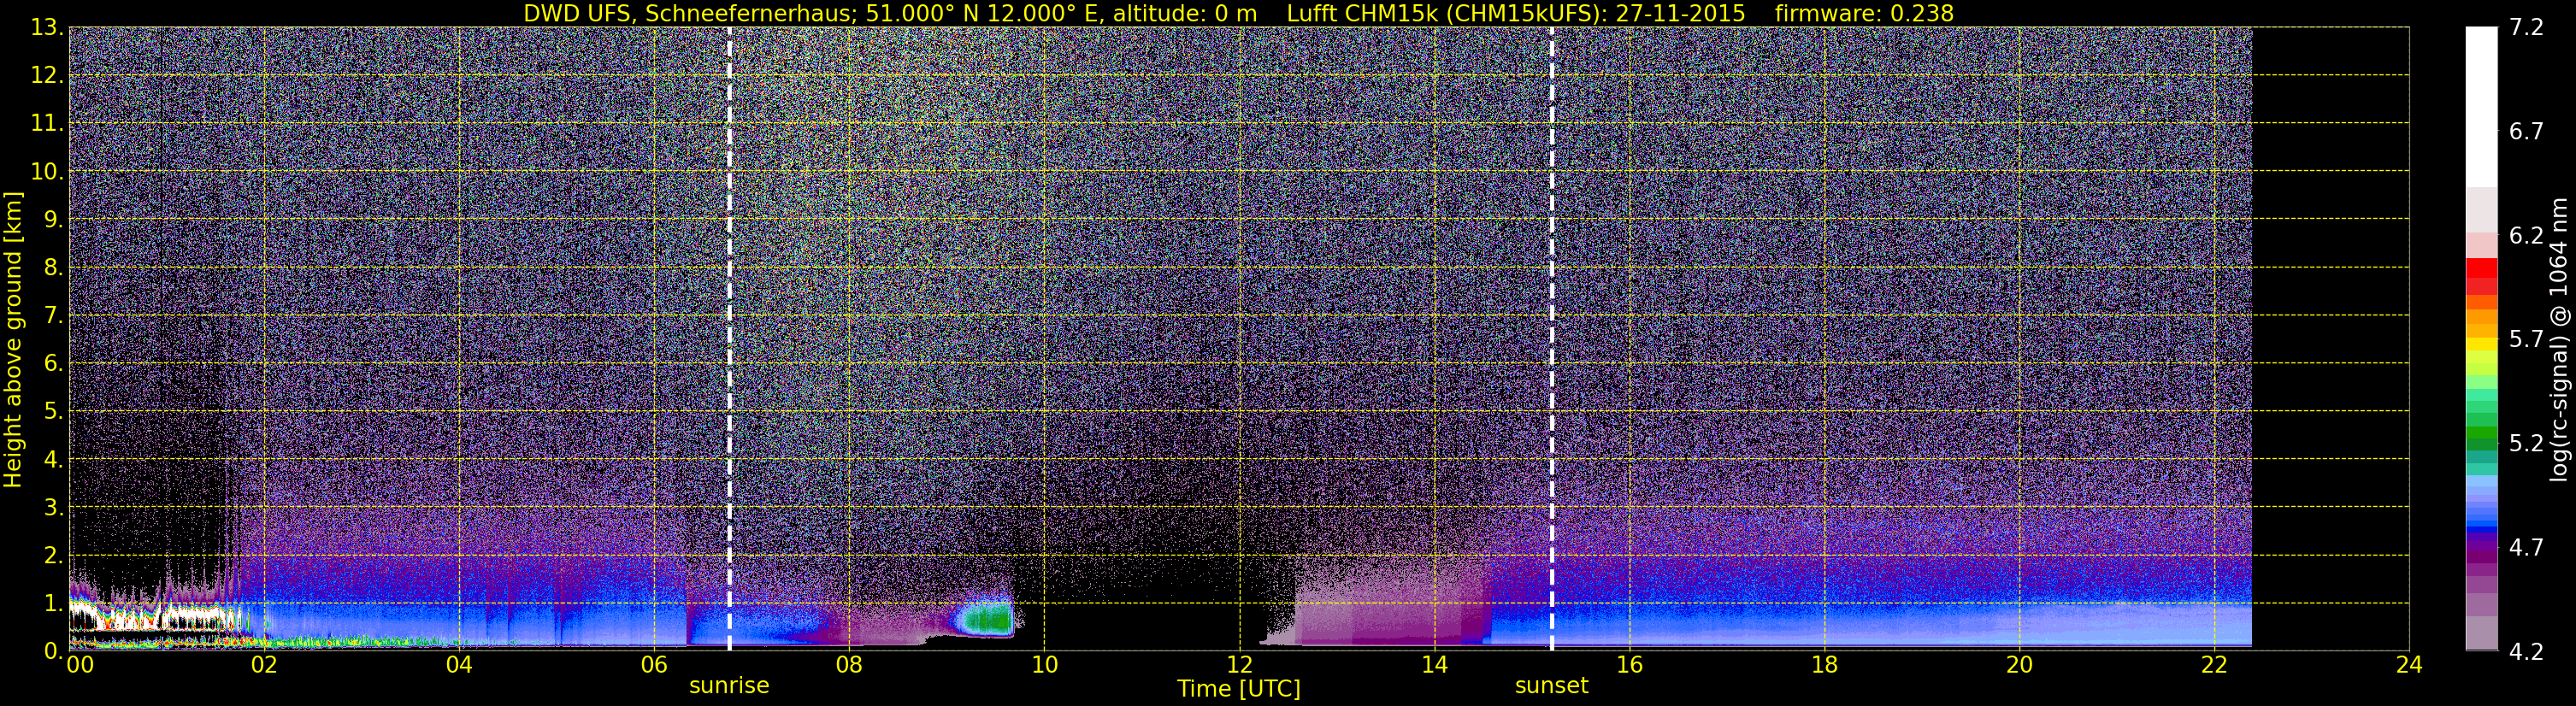Click the '6.' tick on the height axis
Screen dimensions: 2576x706
tap(54, 364)
